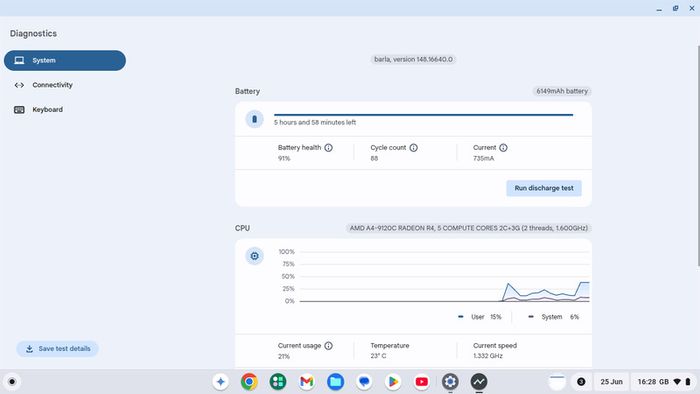
Task: Open the Keyboard diagnostics section
Action: [x=65, y=109]
